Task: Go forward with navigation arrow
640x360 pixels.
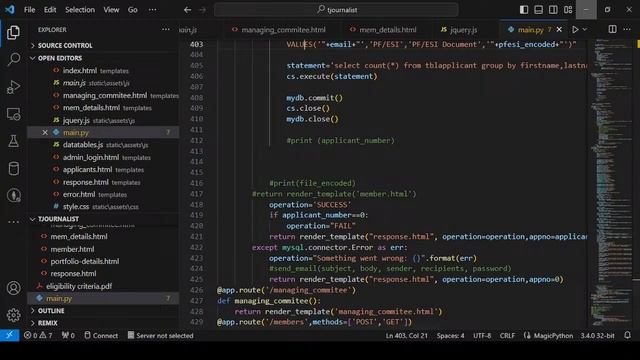Action: 202,10
